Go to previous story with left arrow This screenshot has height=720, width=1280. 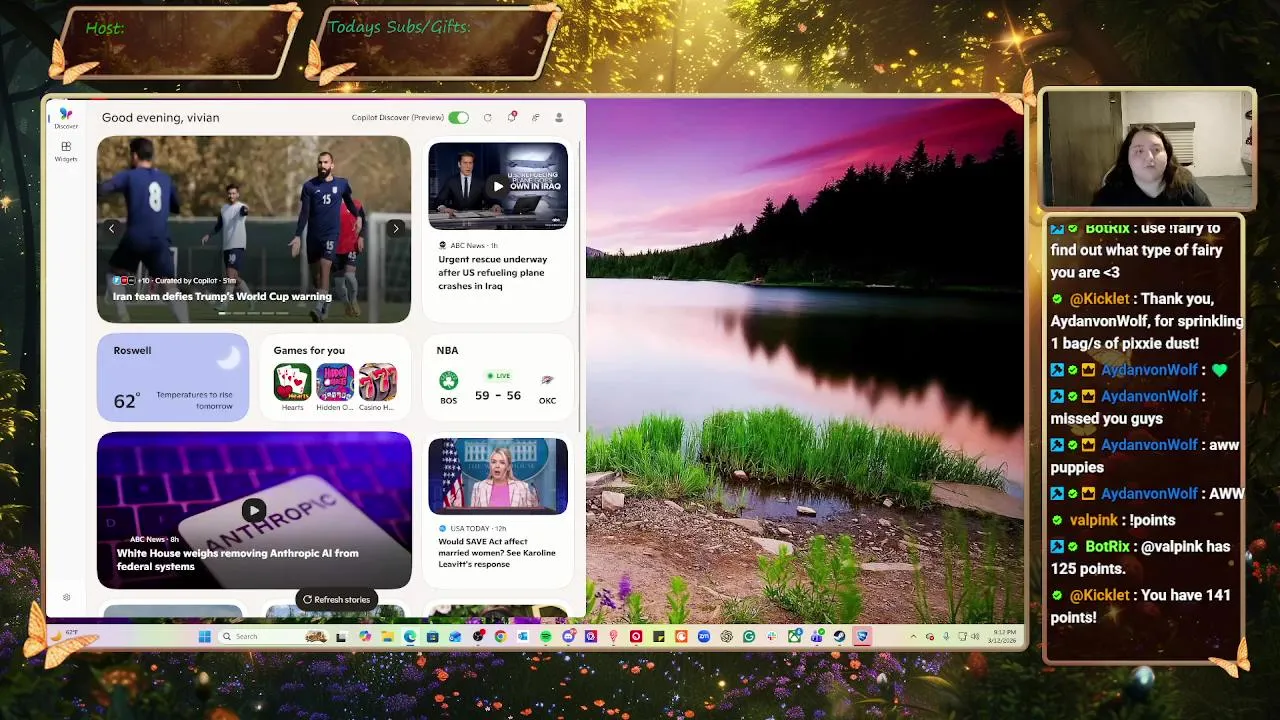point(111,228)
